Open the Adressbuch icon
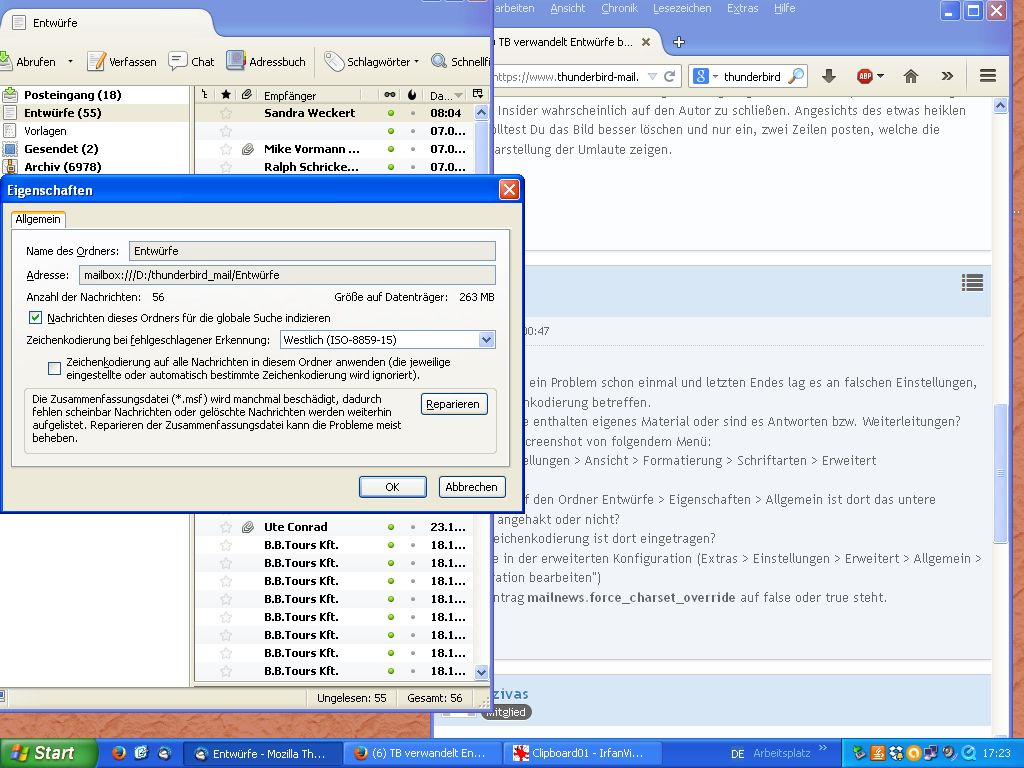1024x768 pixels. coord(236,61)
